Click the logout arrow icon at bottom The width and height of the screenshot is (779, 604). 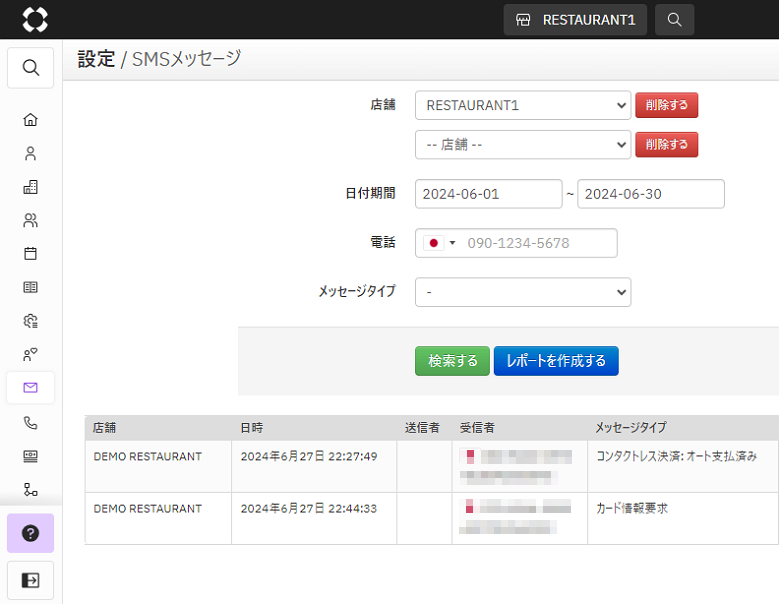pyautogui.click(x=30, y=580)
